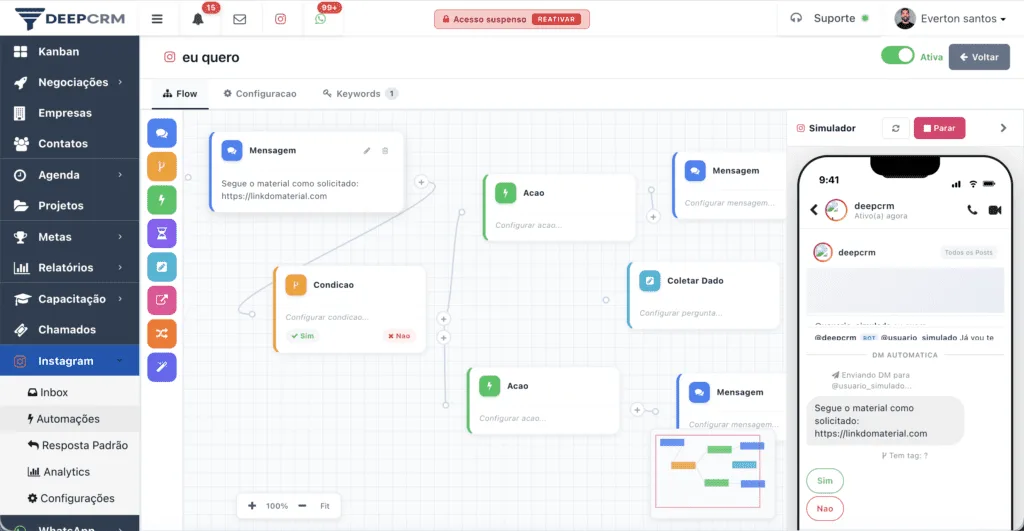
Task: Select pink external link tool in palette
Action: [162, 300]
